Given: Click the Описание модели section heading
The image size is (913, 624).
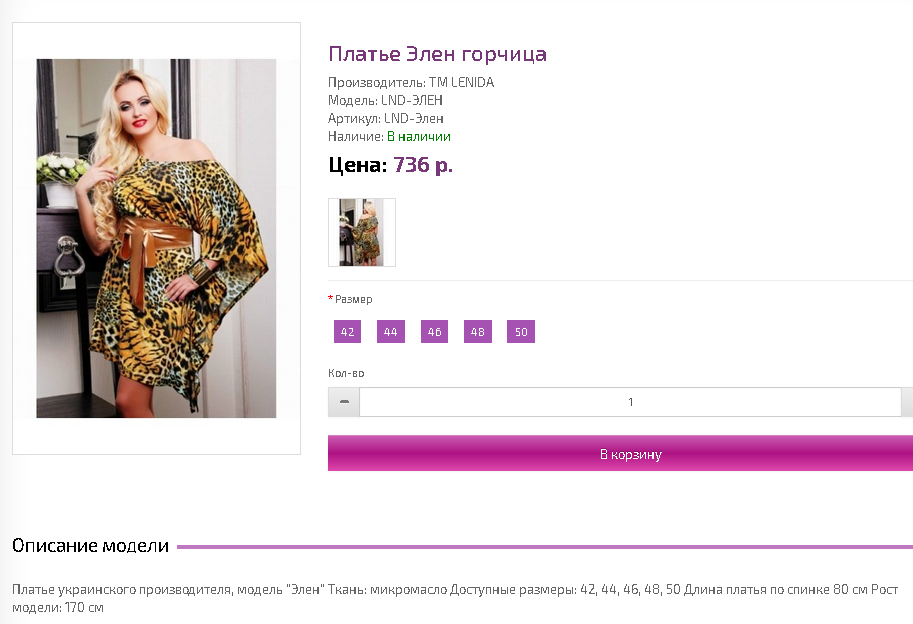Looking at the screenshot, I should tap(90, 546).
